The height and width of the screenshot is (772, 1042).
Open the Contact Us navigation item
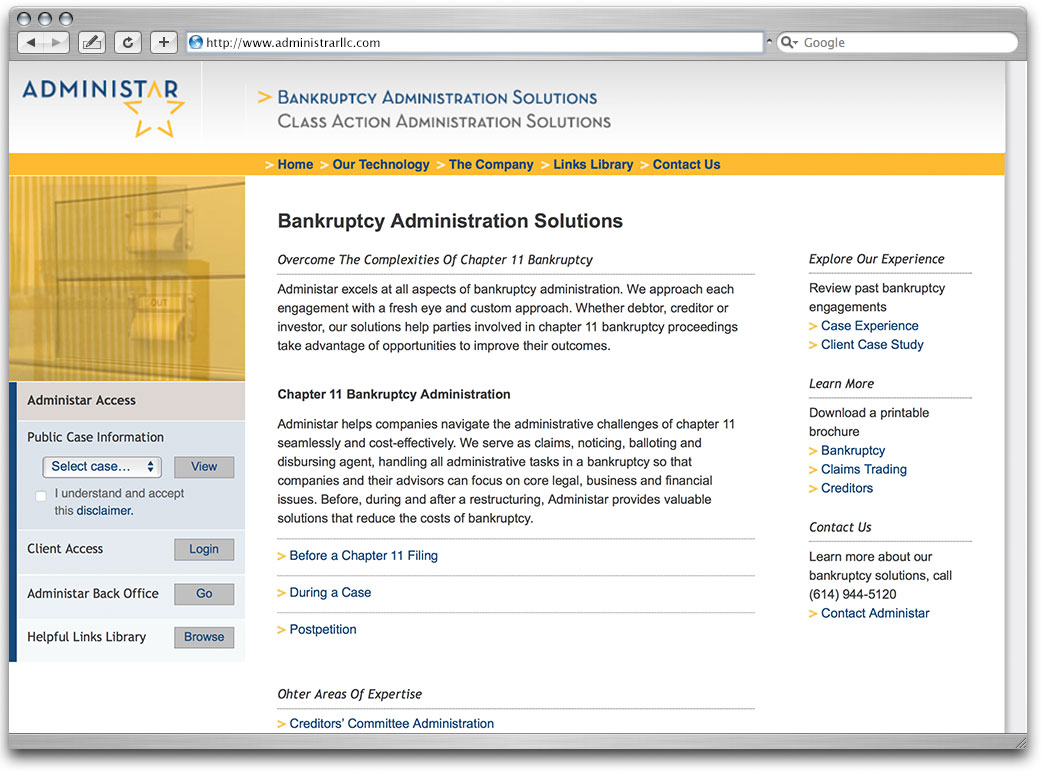[x=686, y=164]
